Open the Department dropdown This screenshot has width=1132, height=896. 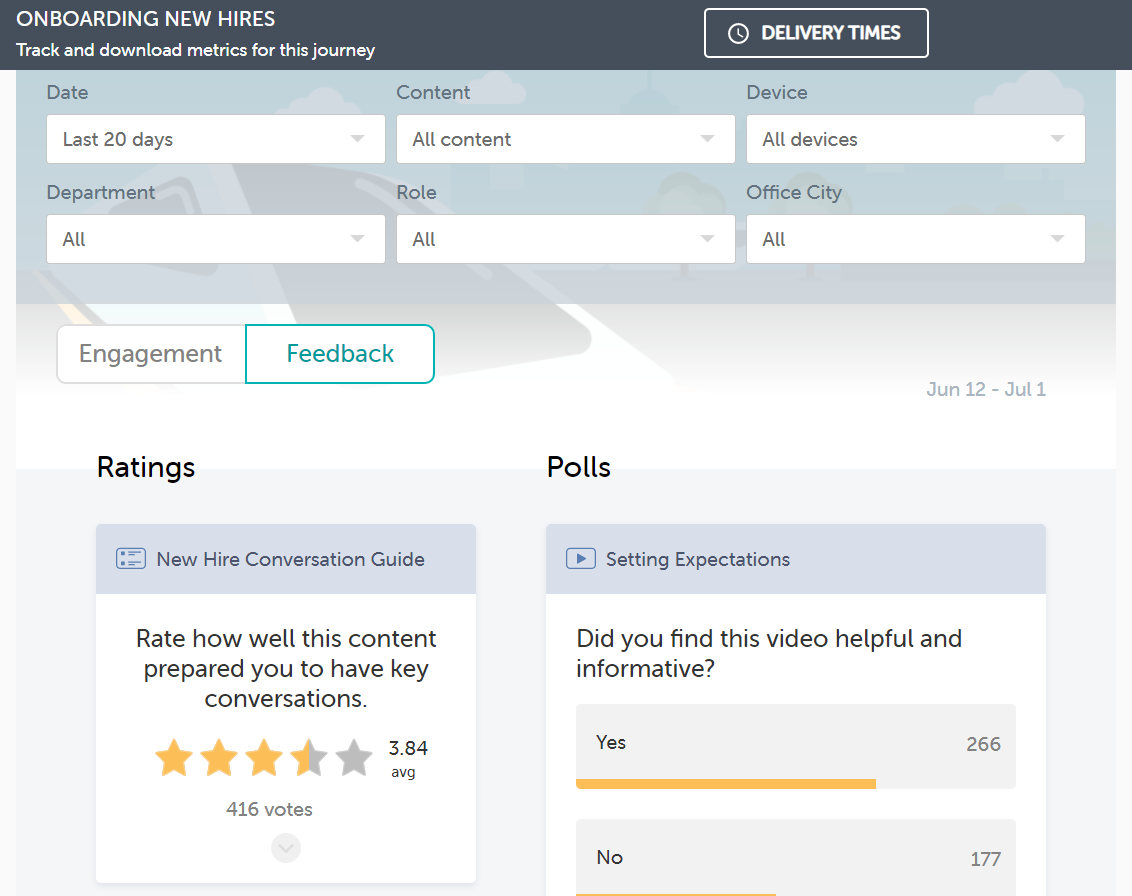[215, 239]
